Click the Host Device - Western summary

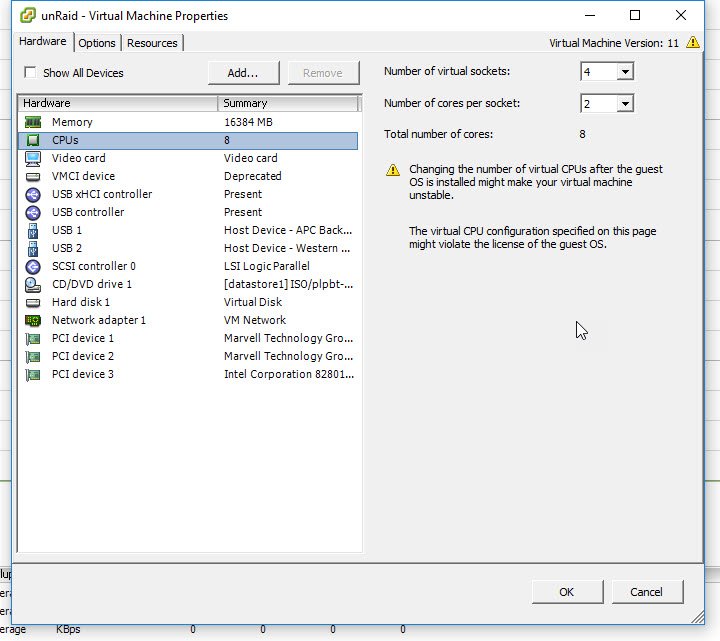287,248
